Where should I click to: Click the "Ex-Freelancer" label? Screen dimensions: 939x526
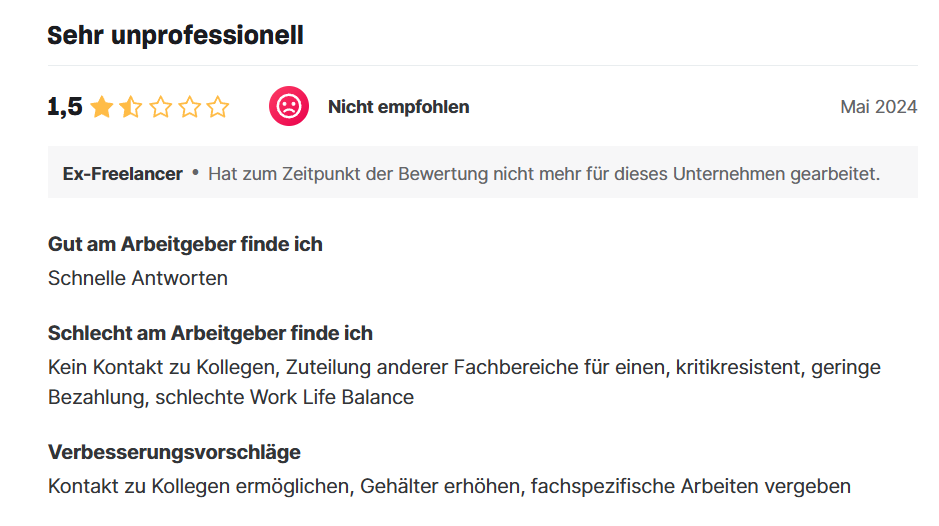point(122,174)
